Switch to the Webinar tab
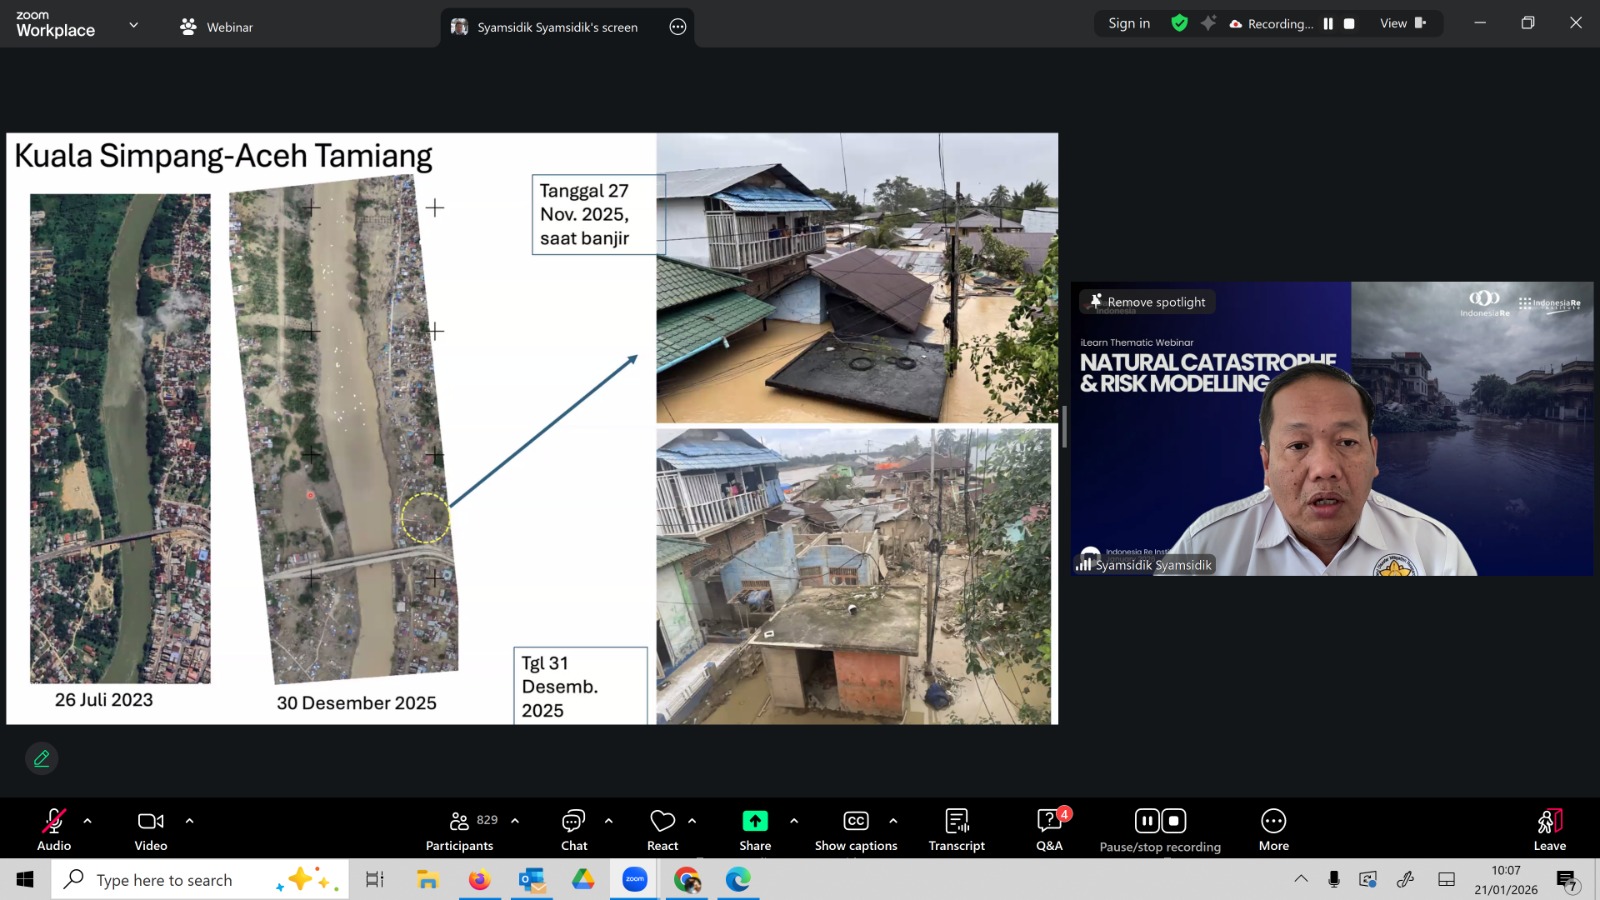The height and width of the screenshot is (900, 1600). coord(217,27)
